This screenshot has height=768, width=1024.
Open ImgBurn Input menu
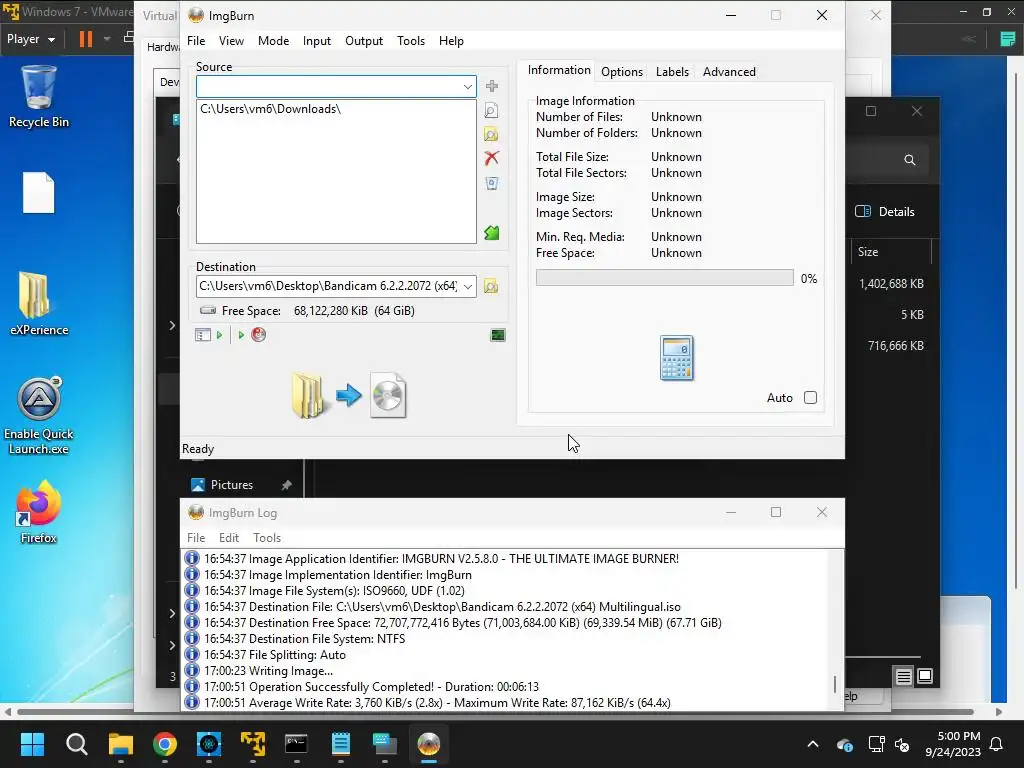pyautogui.click(x=317, y=40)
